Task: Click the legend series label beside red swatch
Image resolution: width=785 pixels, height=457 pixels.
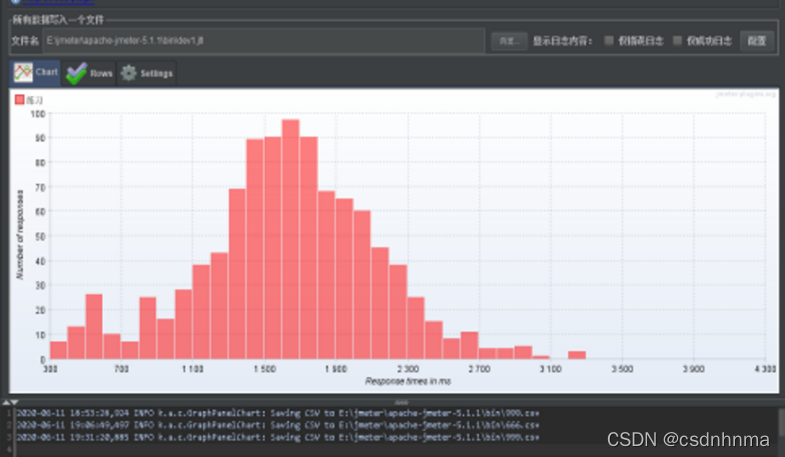Action: [x=35, y=100]
